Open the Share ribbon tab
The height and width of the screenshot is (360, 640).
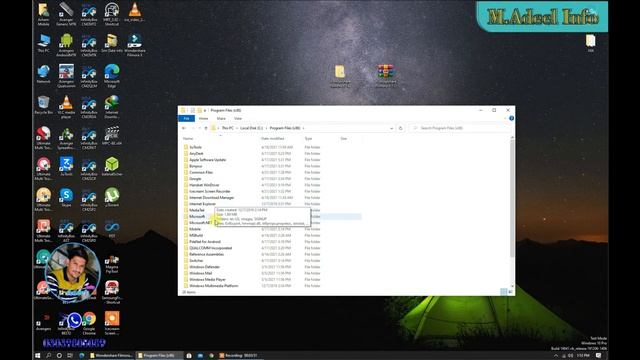click(x=221, y=118)
